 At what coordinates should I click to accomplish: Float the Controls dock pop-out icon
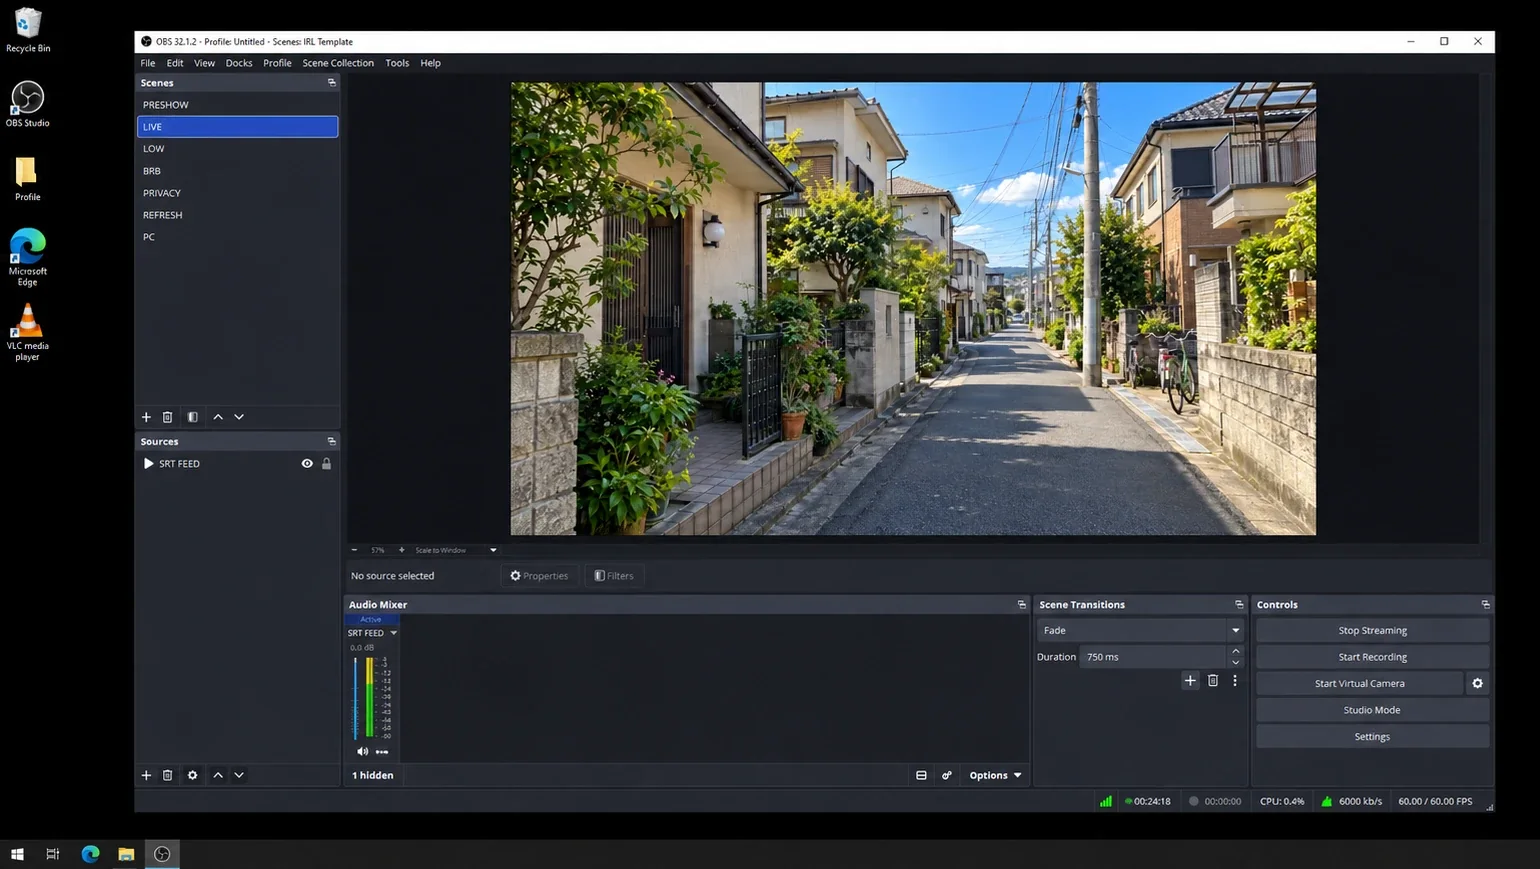[1486, 605]
